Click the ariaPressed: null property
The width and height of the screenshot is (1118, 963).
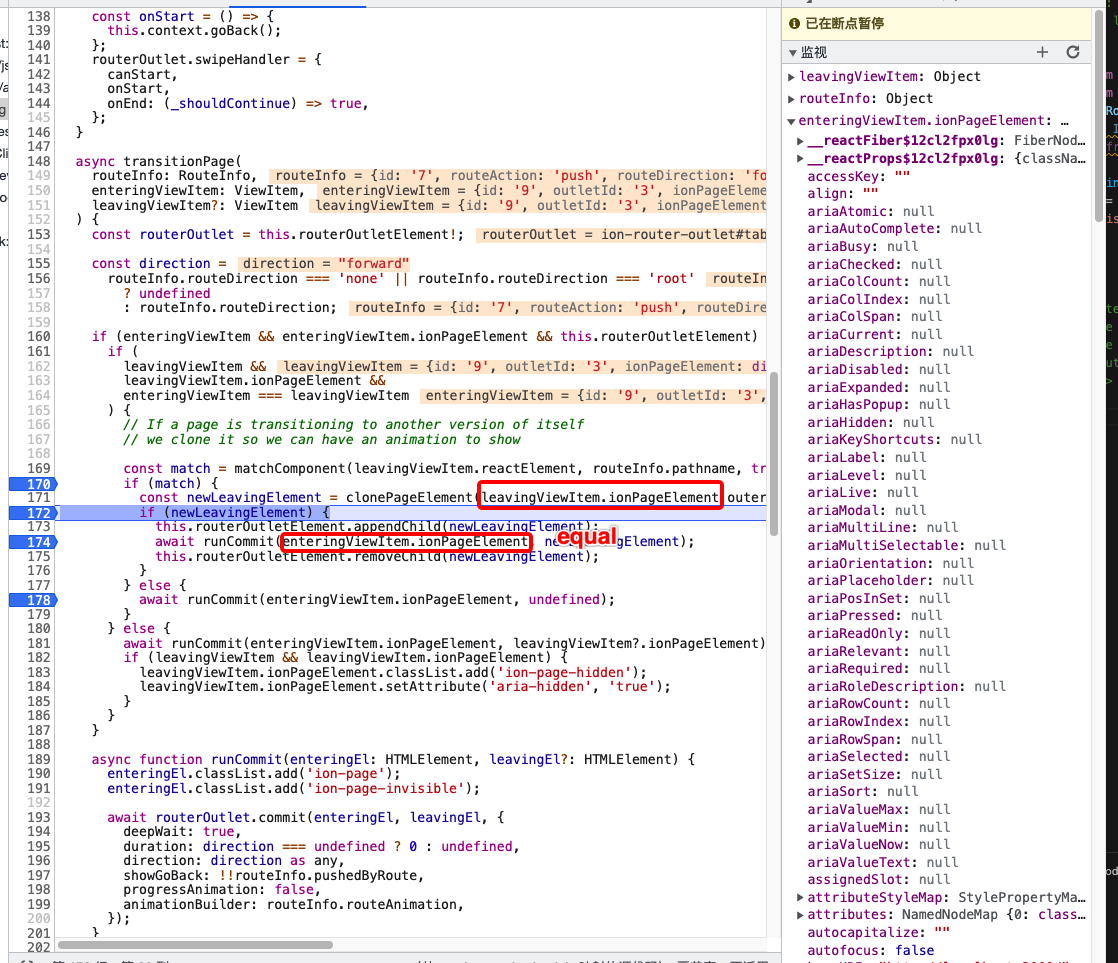[x=874, y=615]
